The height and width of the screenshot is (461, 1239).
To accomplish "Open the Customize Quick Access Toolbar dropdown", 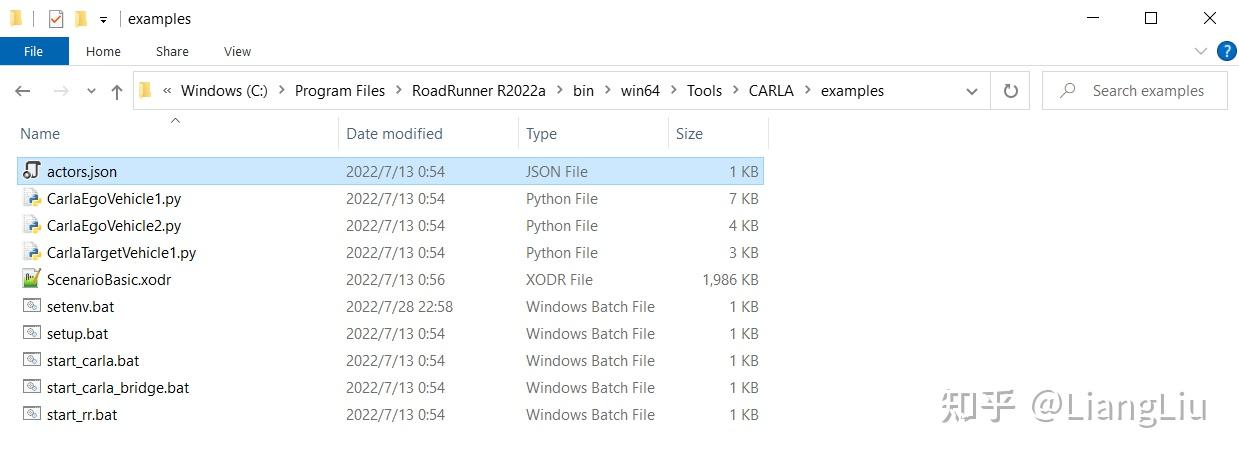I will pos(103,19).
